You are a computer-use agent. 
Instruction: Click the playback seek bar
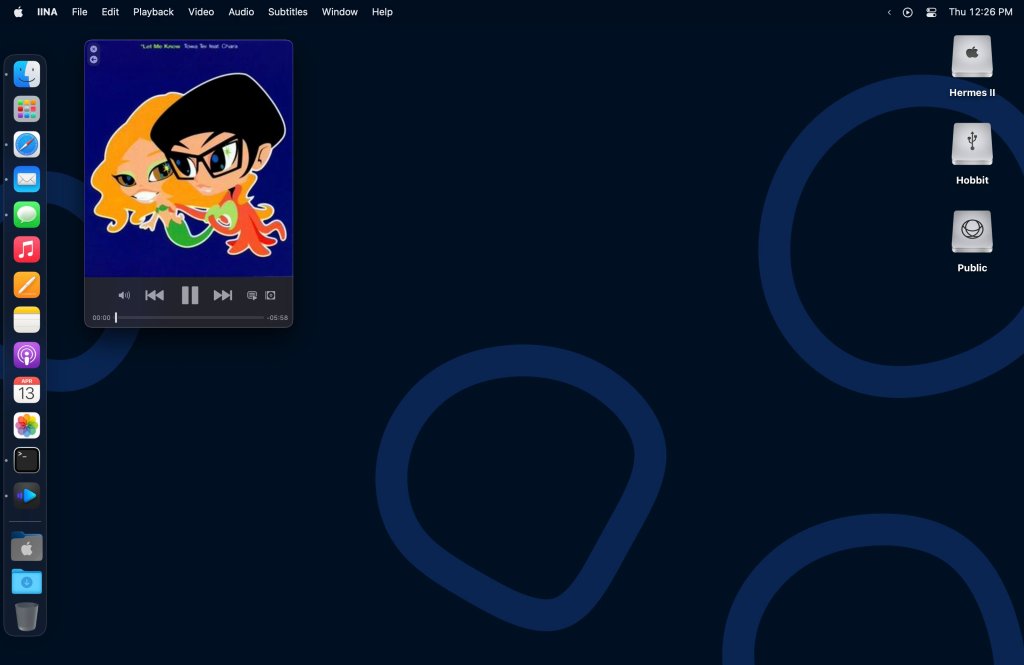click(190, 317)
